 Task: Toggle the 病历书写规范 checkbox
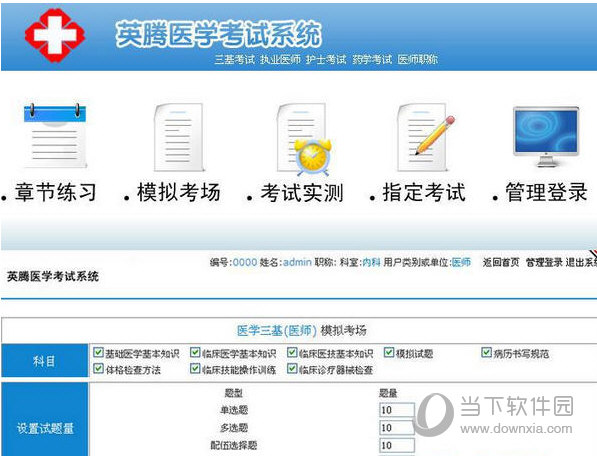[x=486, y=352]
